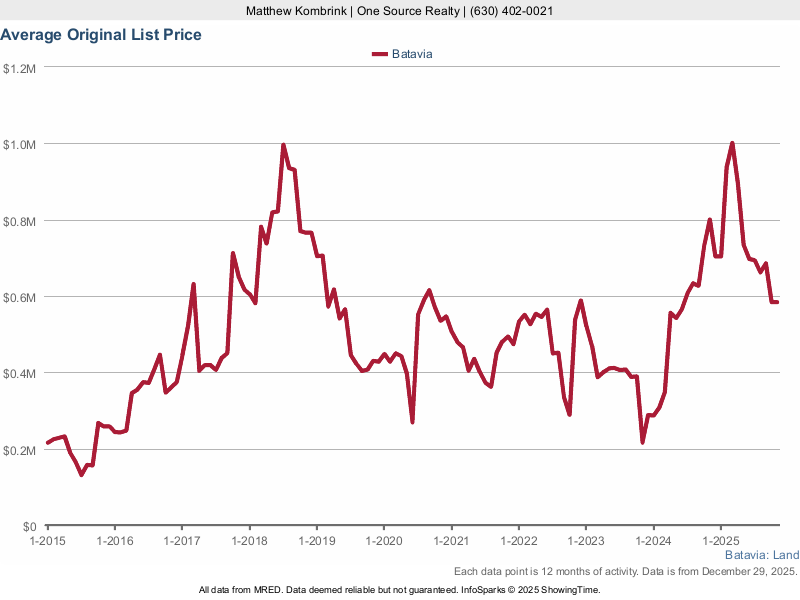Select the early-2017 spike near $0.63M
The width and height of the screenshot is (800, 600).
pos(193,285)
